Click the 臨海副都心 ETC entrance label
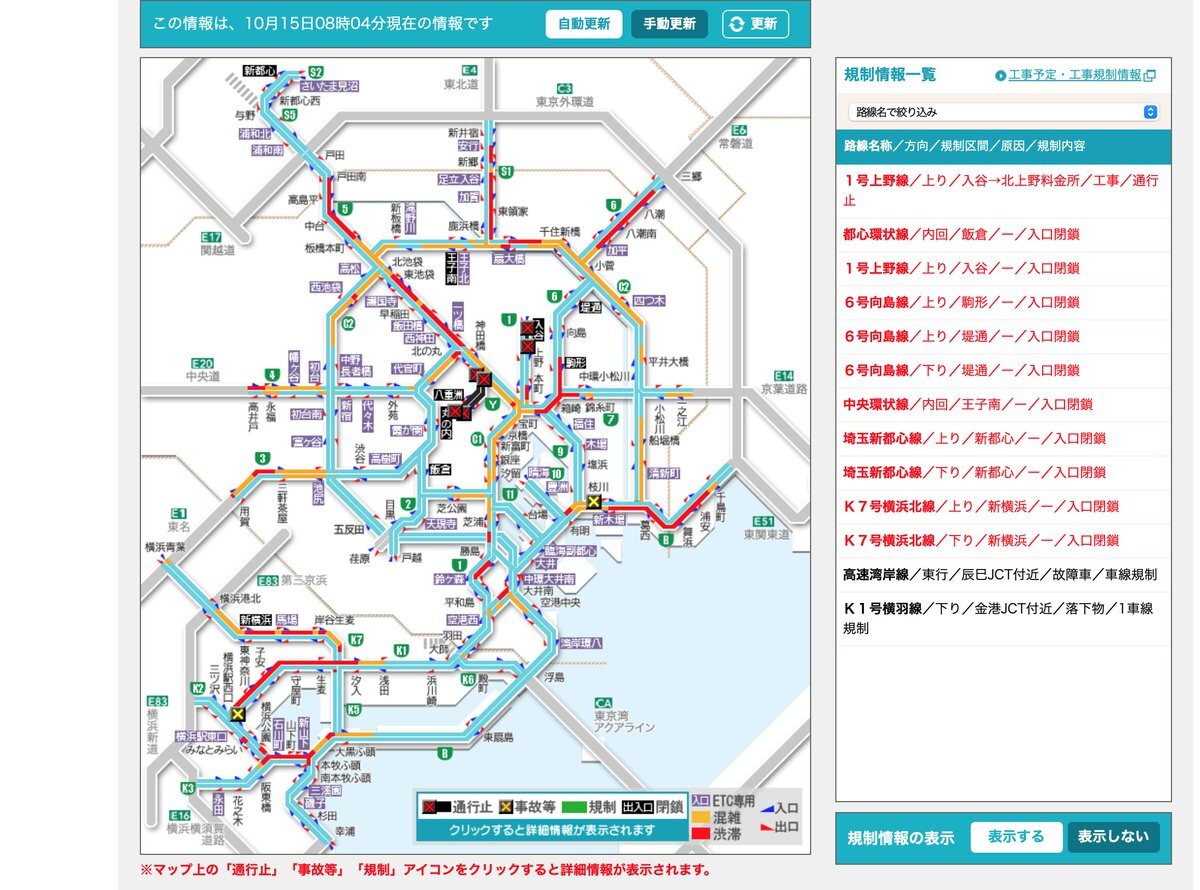Viewport: 1200px width, 890px height. point(570,551)
